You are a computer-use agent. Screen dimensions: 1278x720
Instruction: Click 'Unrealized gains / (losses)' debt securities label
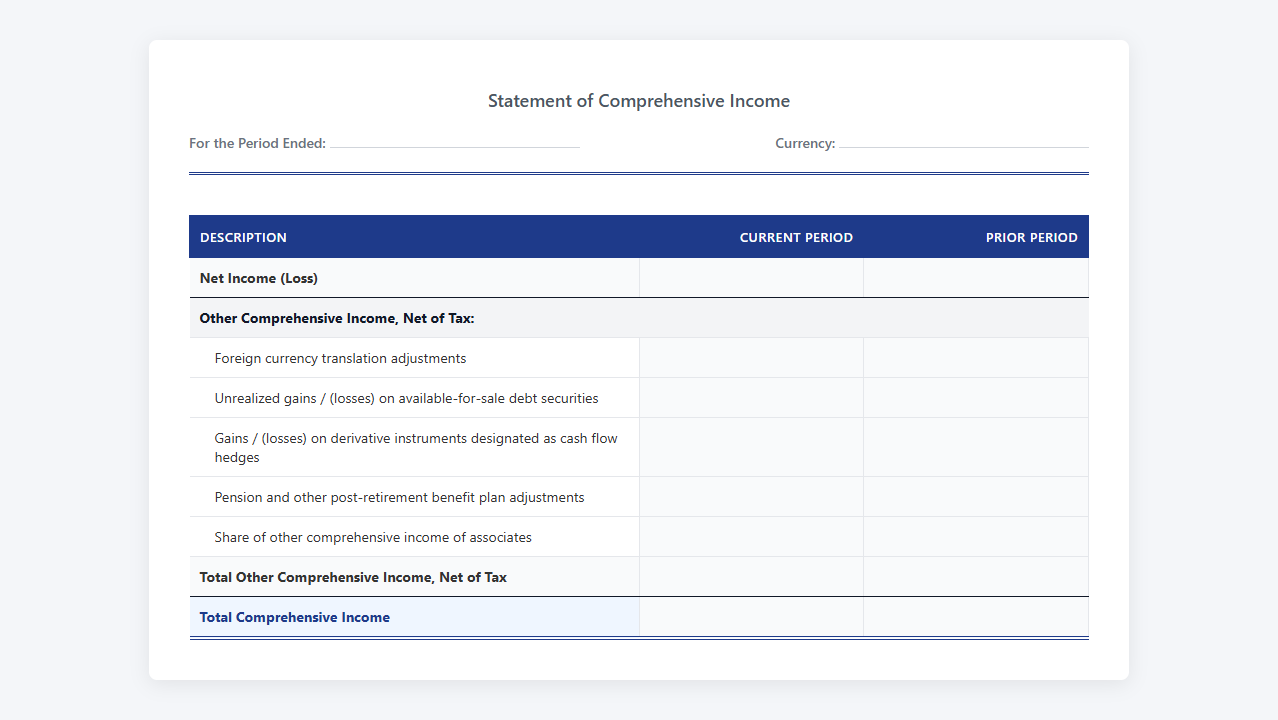pos(406,398)
